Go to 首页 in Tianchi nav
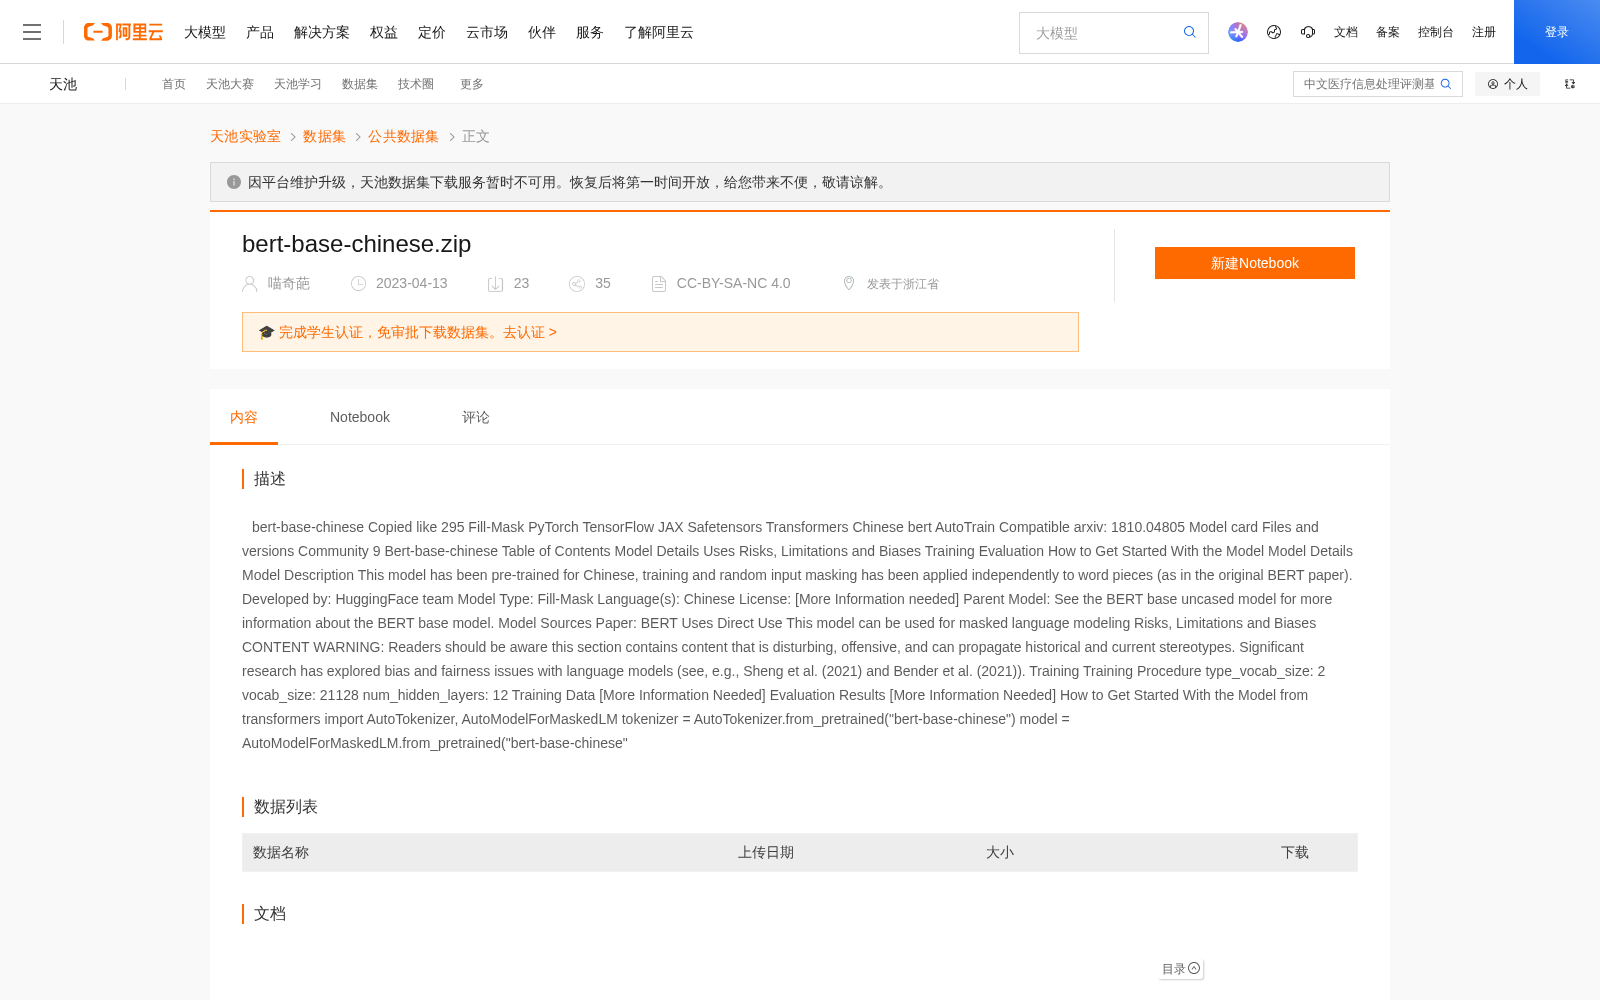Image resolution: width=1600 pixels, height=1000 pixels. pyautogui.click(x=174, y=84)
